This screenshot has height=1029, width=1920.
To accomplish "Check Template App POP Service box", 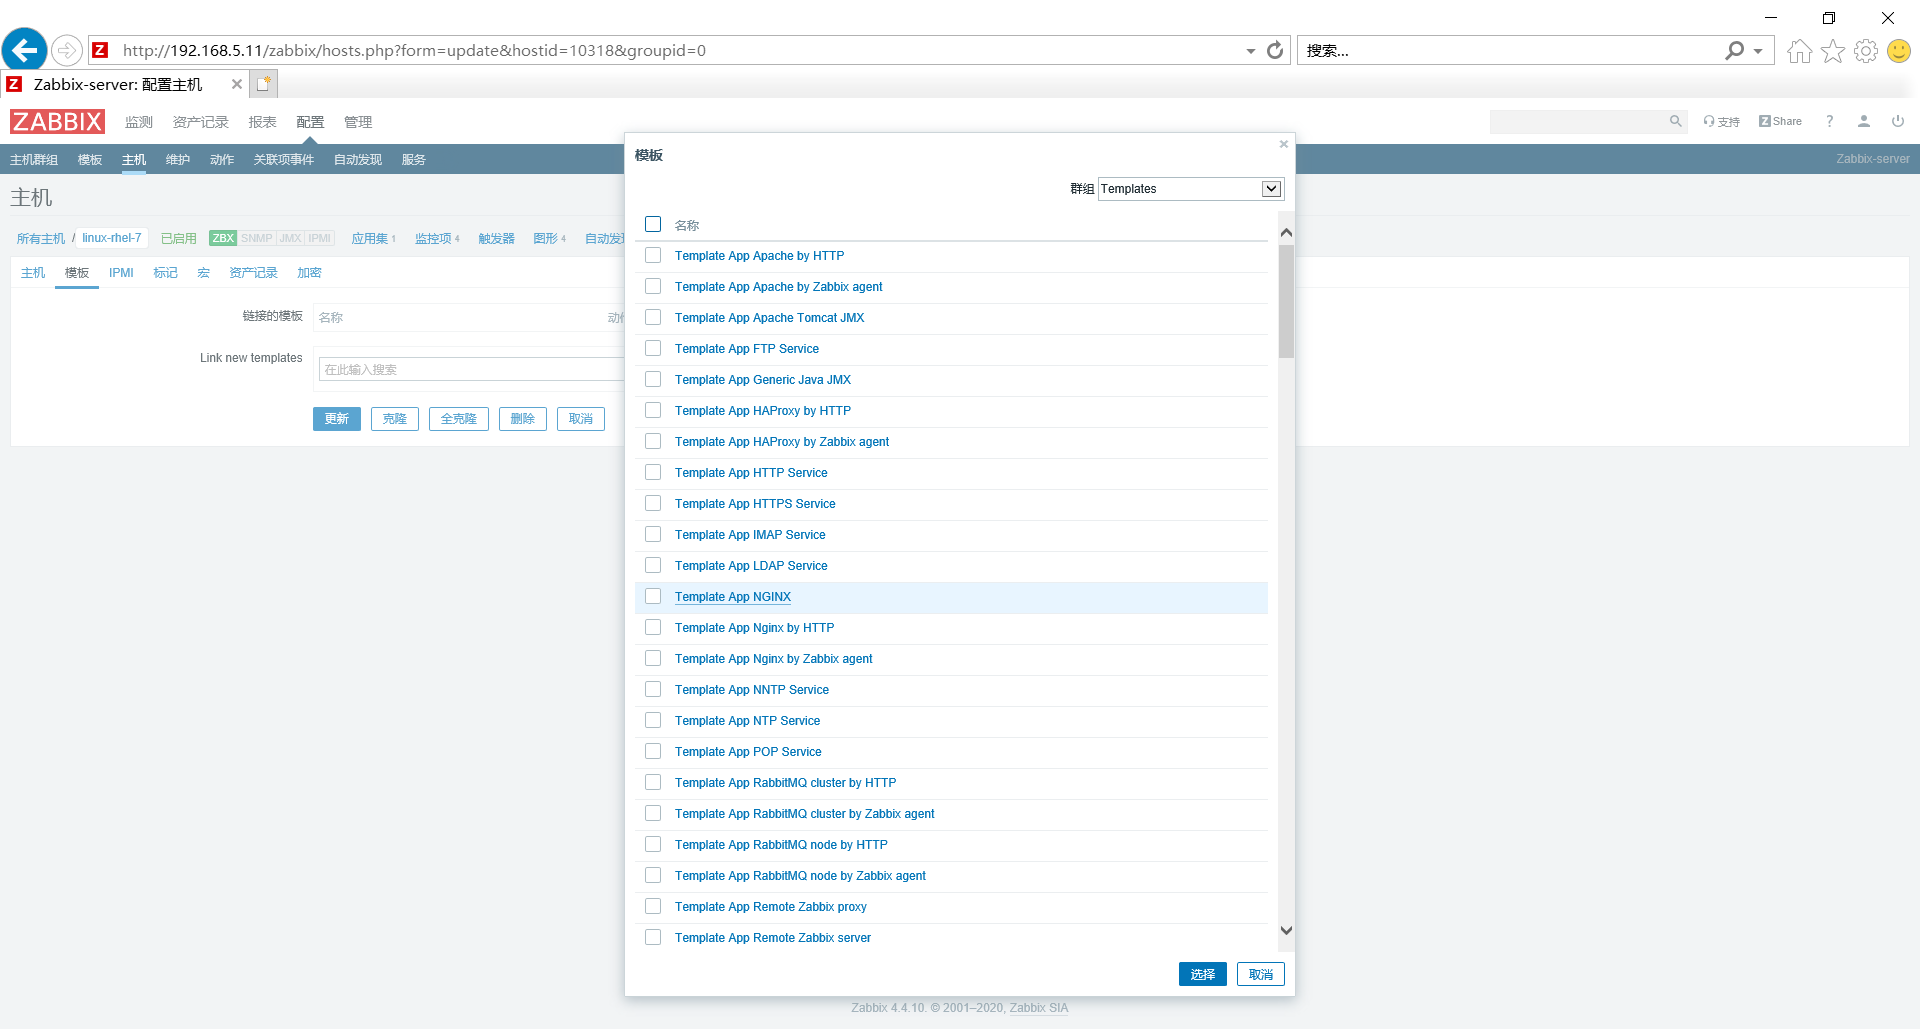I will click(x=653, y=751).
